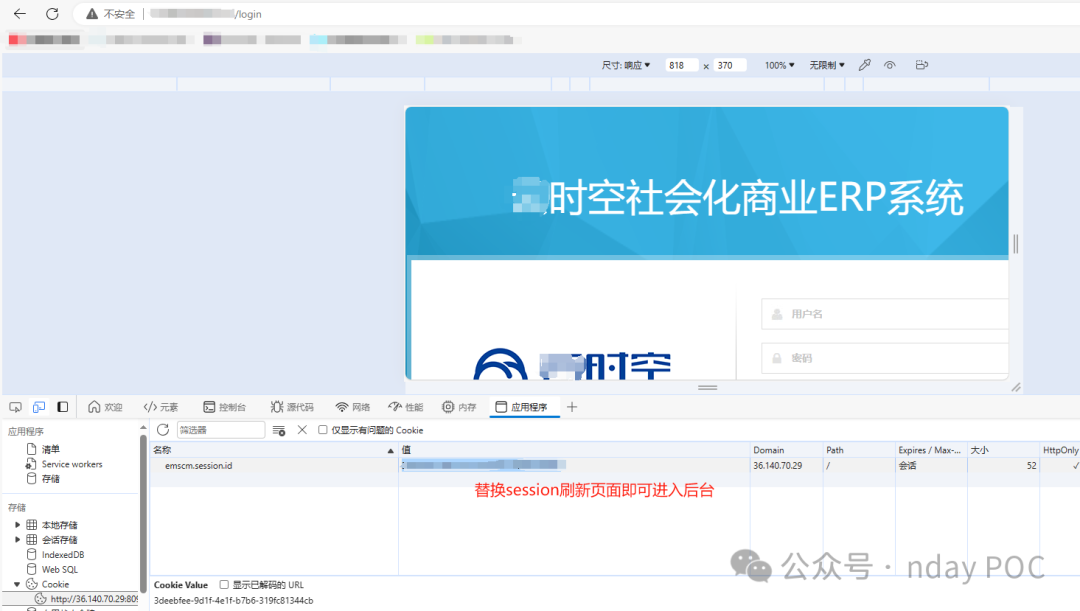Check 显示已解码的 URL checkbox
1080x611 pixels.
[224, 585]
